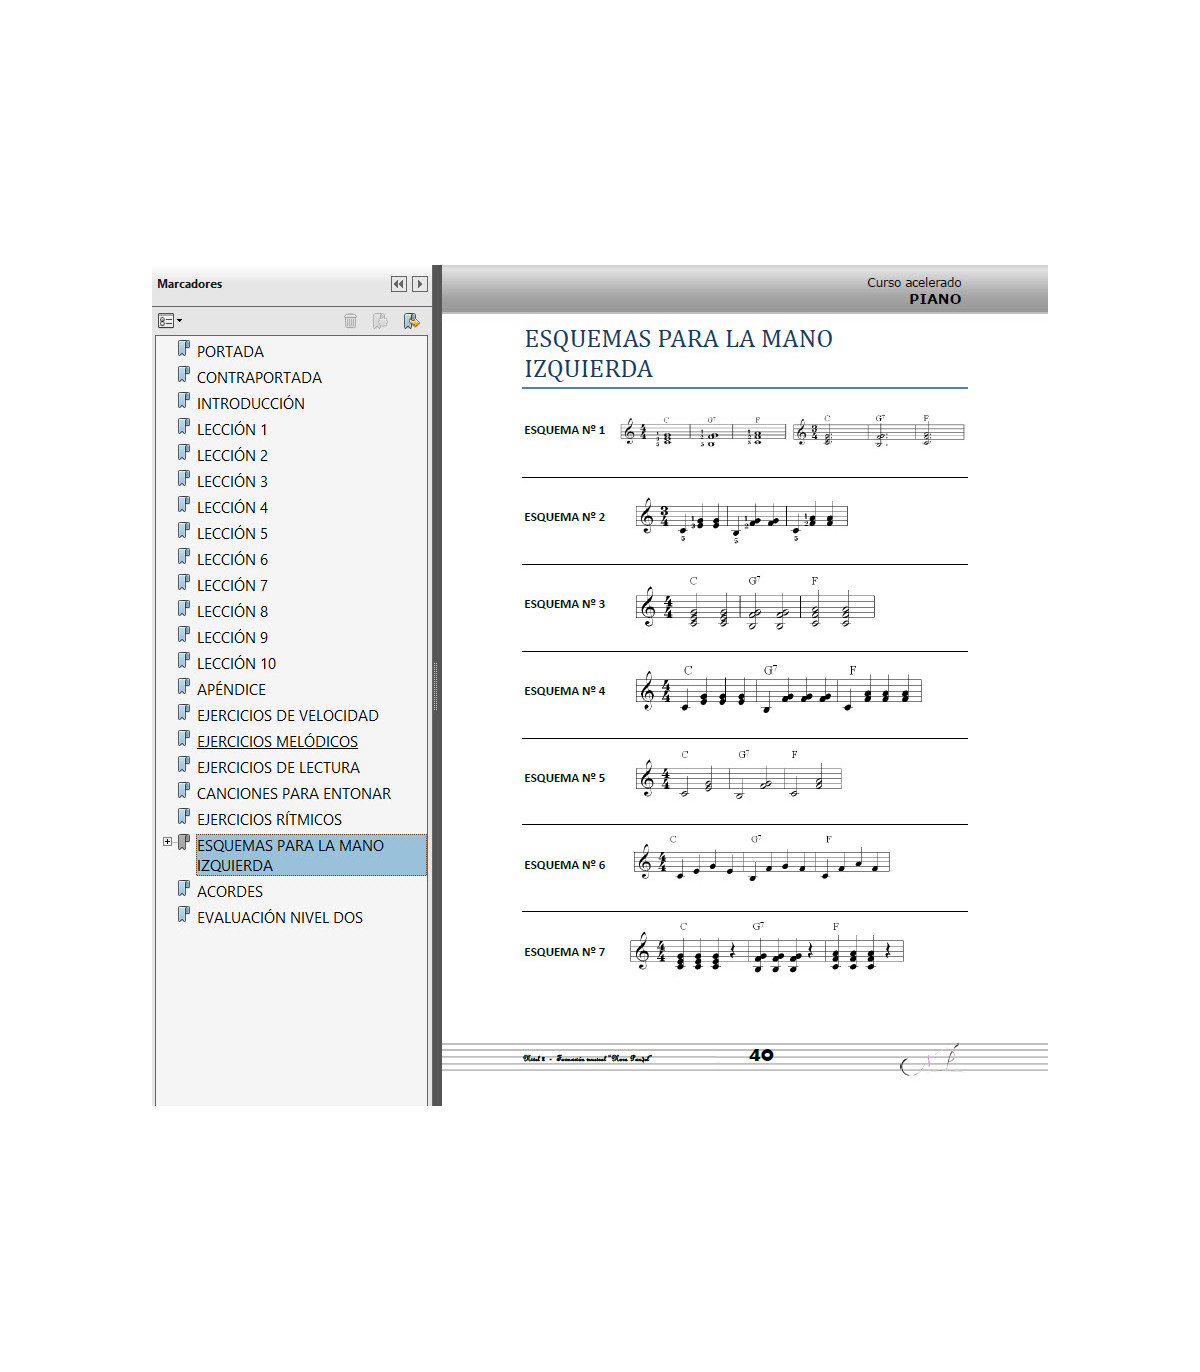The height and width of the screenshot is (1372, 1200).
Task: Click the bookmark icon beside LECCIÓN 6
Action: click(x=184, y=557)
